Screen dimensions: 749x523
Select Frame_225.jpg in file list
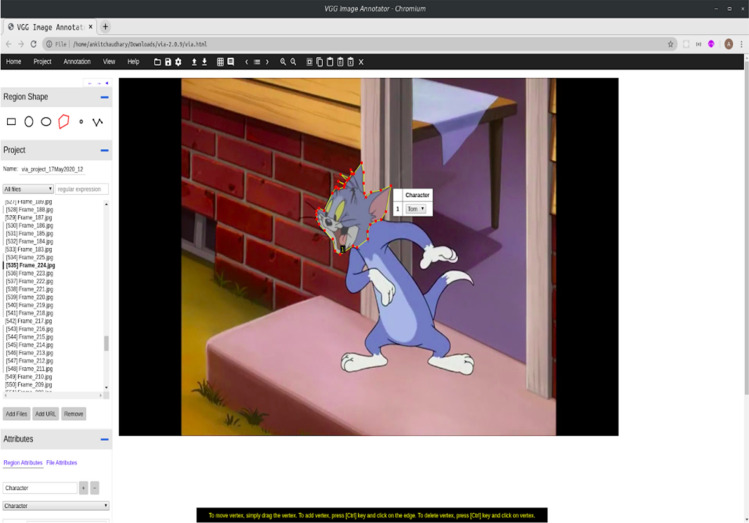29,257
